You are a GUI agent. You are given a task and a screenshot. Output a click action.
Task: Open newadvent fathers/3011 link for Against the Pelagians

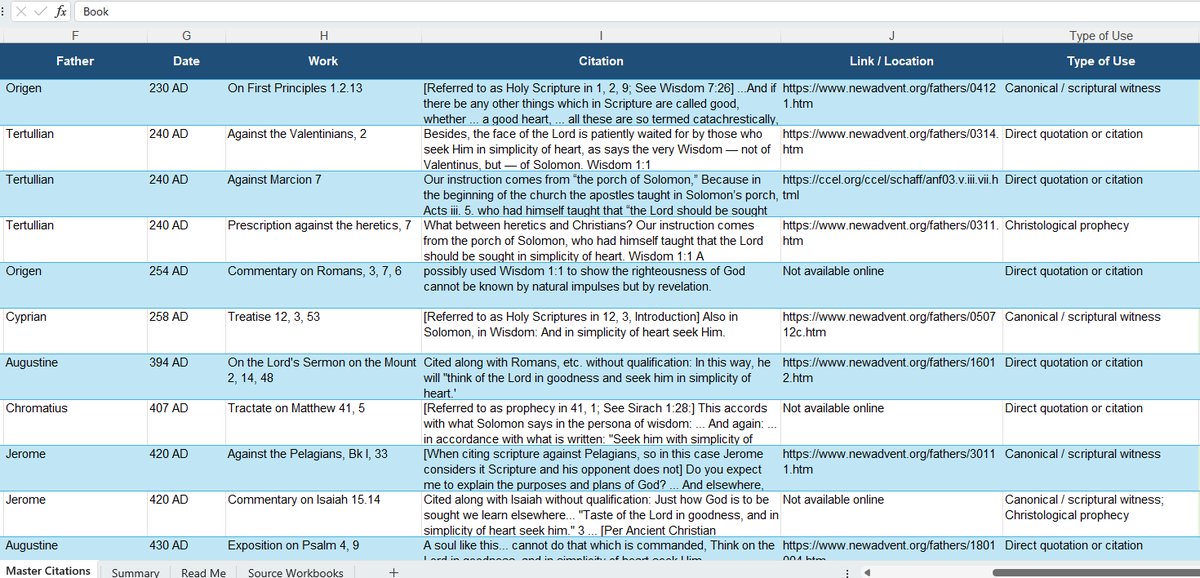pyautogui.click(x=890, y=461)
